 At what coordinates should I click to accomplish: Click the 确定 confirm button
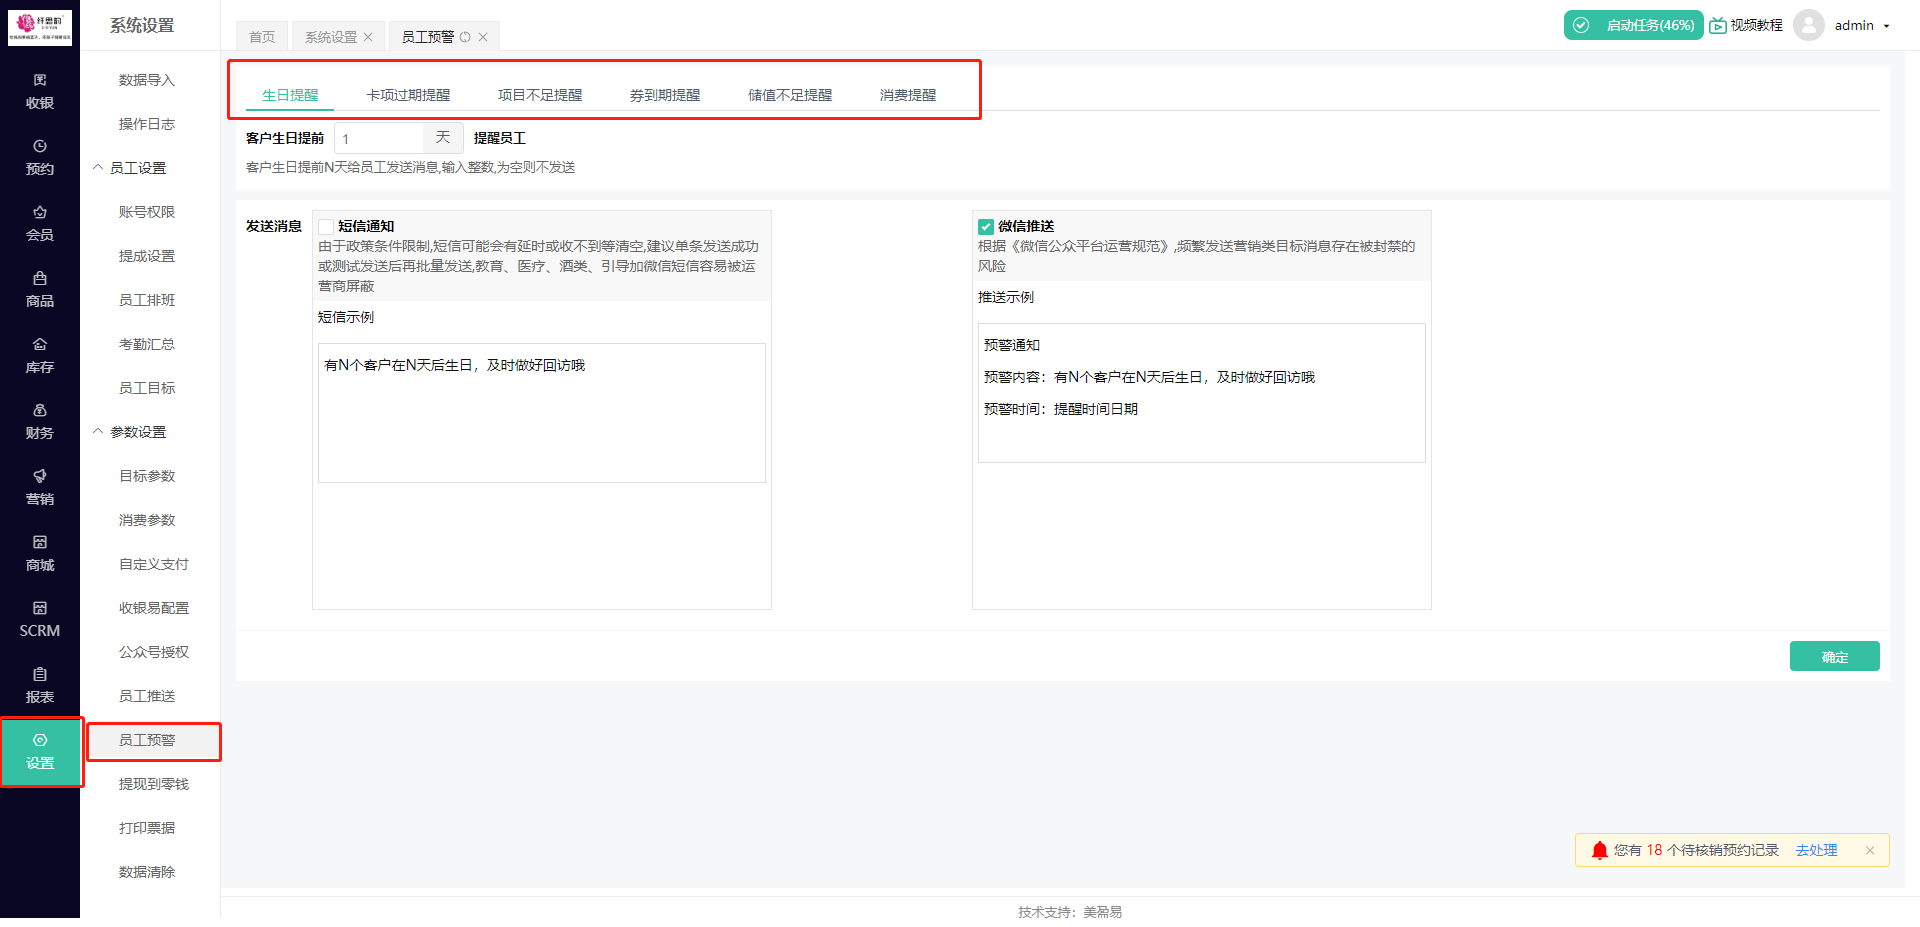coord(1834,656)
